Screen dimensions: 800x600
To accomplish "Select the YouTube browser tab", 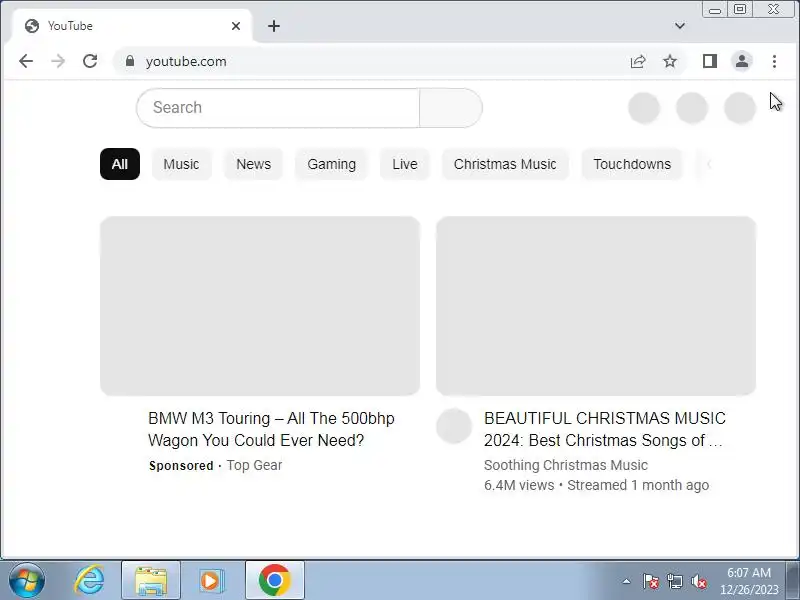I will coord(133,26).
